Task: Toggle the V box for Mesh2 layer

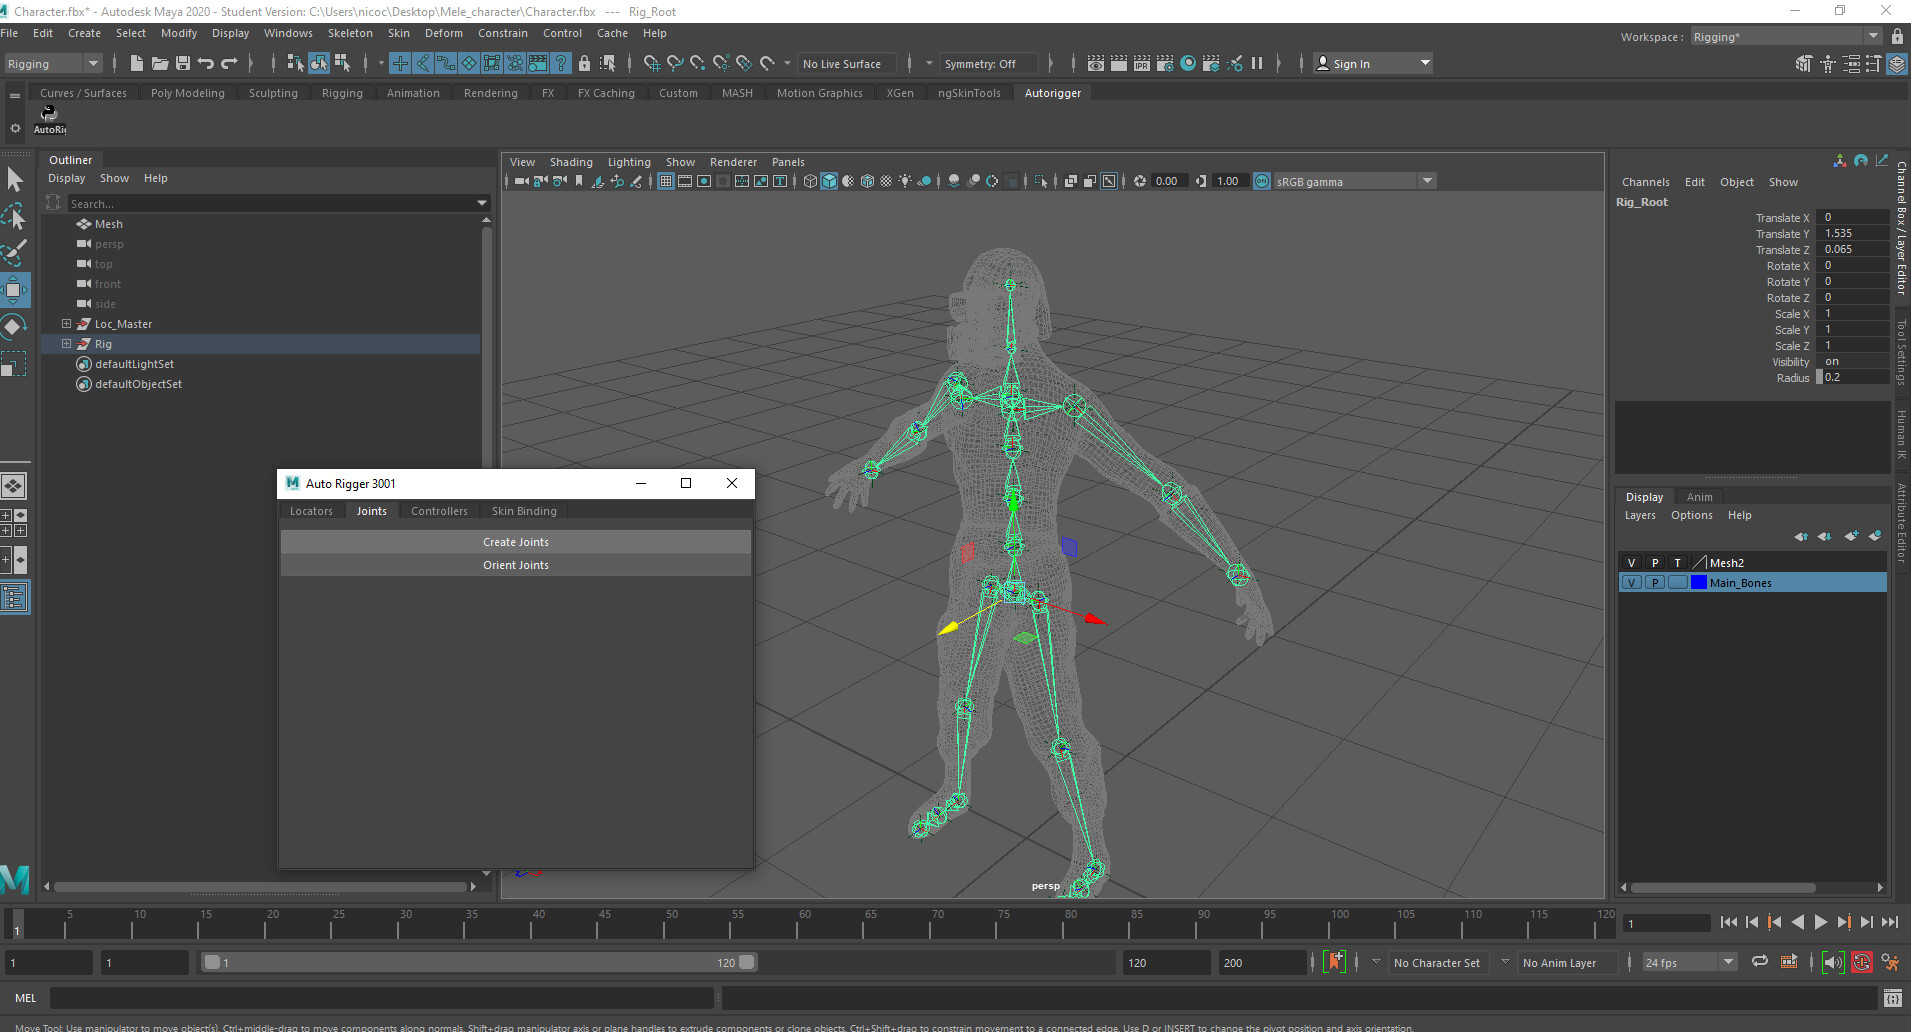Action: (1631, 563)
